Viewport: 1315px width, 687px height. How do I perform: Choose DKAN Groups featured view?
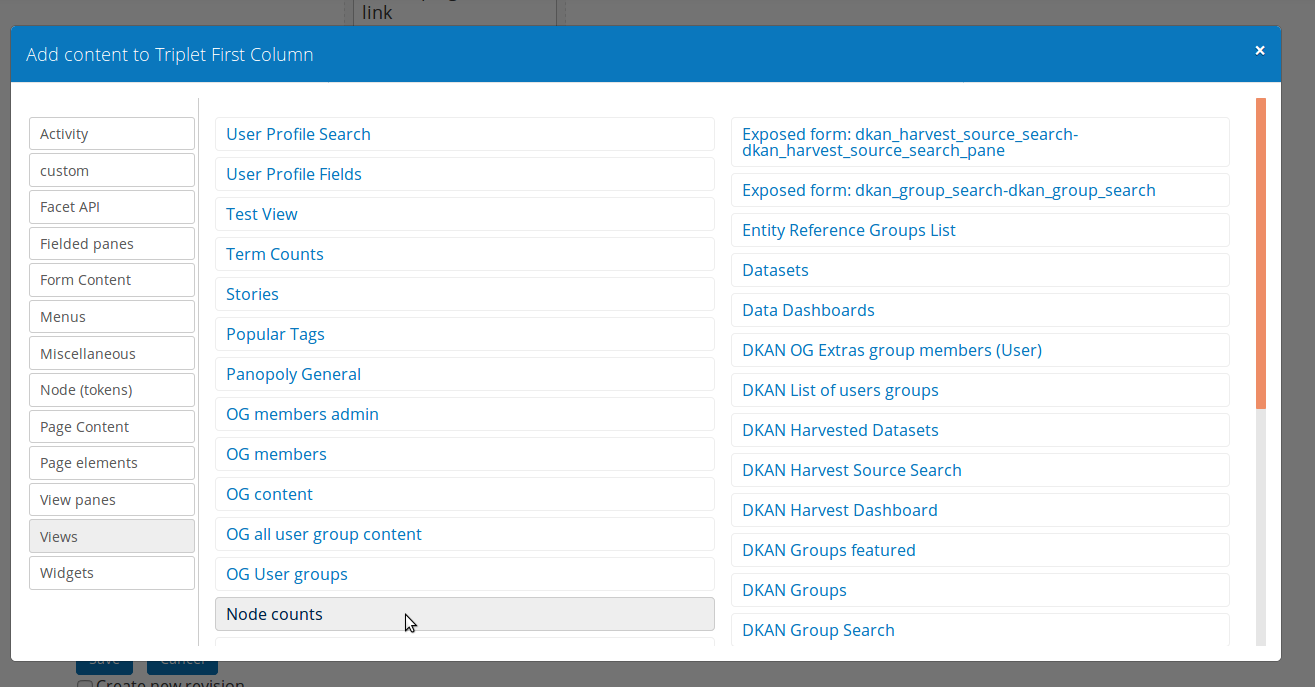[x=980, y=550]
